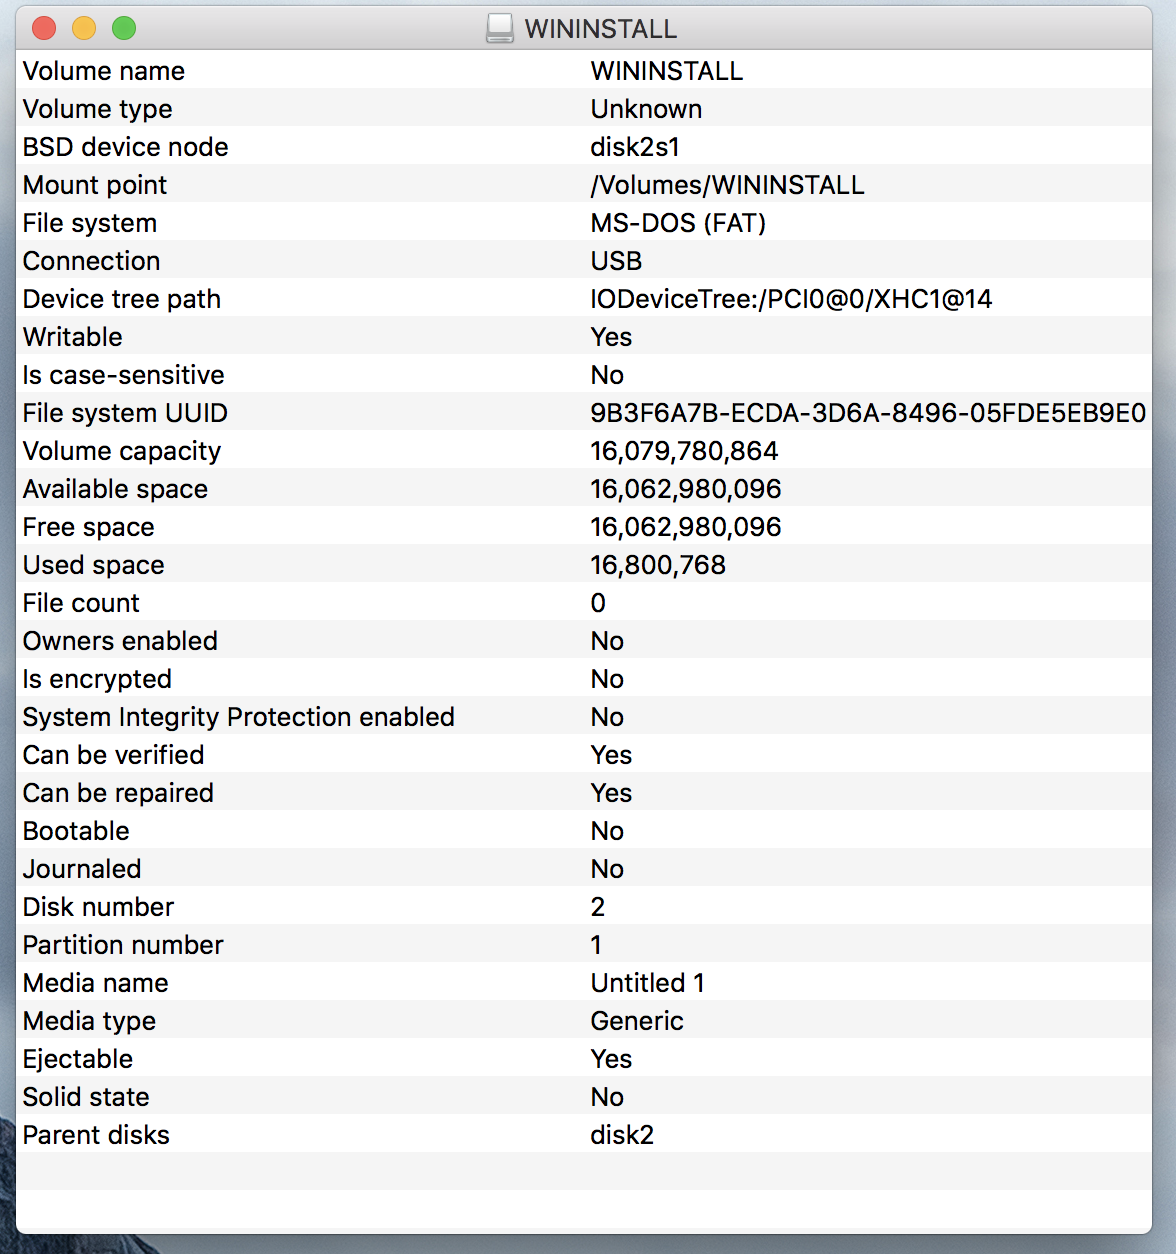Image resolution: width=1176 pixels, height=1254 pixels.
Task: Click the Volume capacity value 16,079,780,864
Action: [x=684, y=451]
